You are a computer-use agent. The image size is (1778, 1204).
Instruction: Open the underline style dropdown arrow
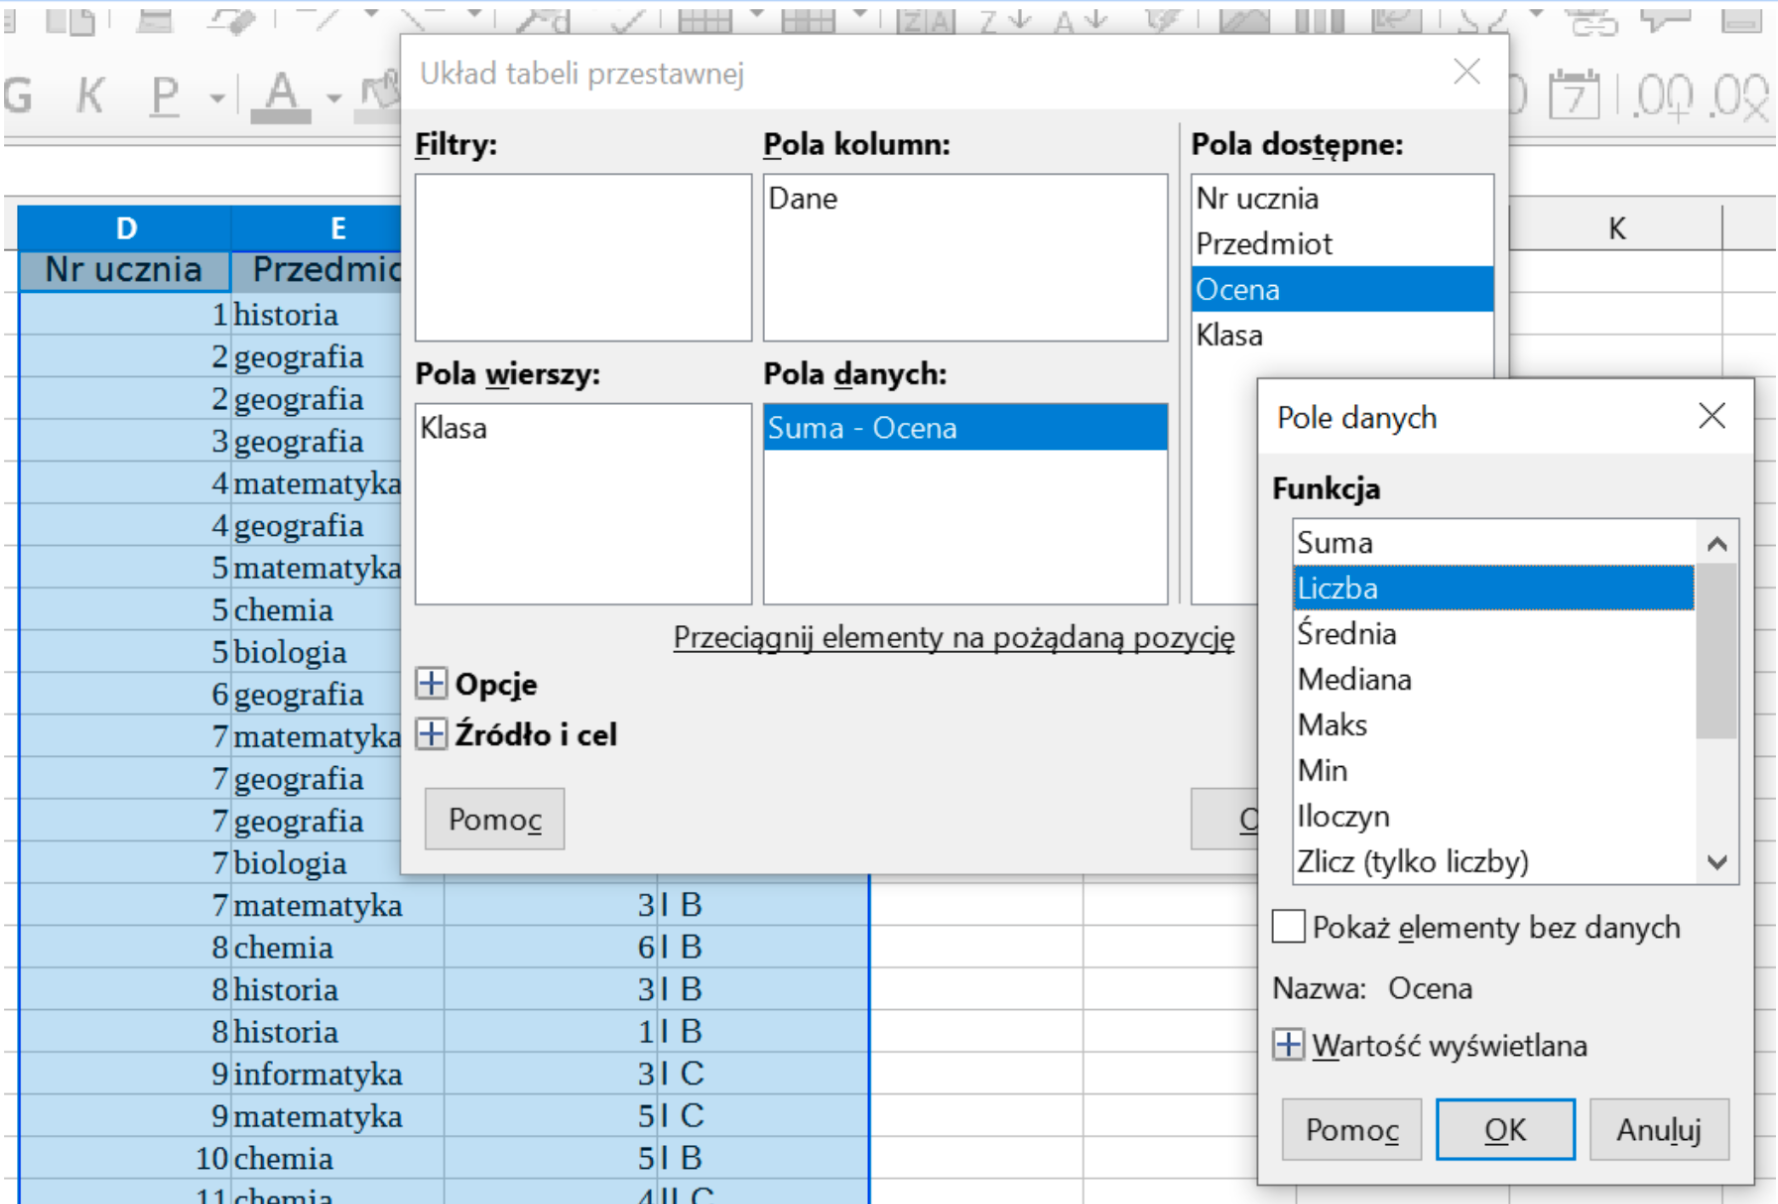pyautogui.click(x=217, y=98)
